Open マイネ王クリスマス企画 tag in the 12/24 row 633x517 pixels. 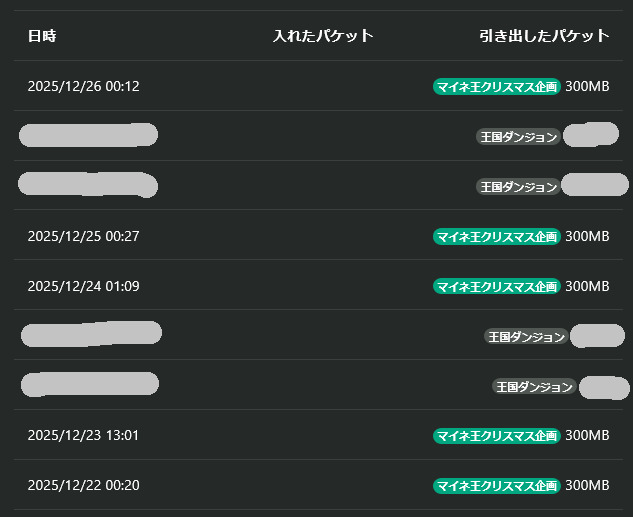point(496,286)
